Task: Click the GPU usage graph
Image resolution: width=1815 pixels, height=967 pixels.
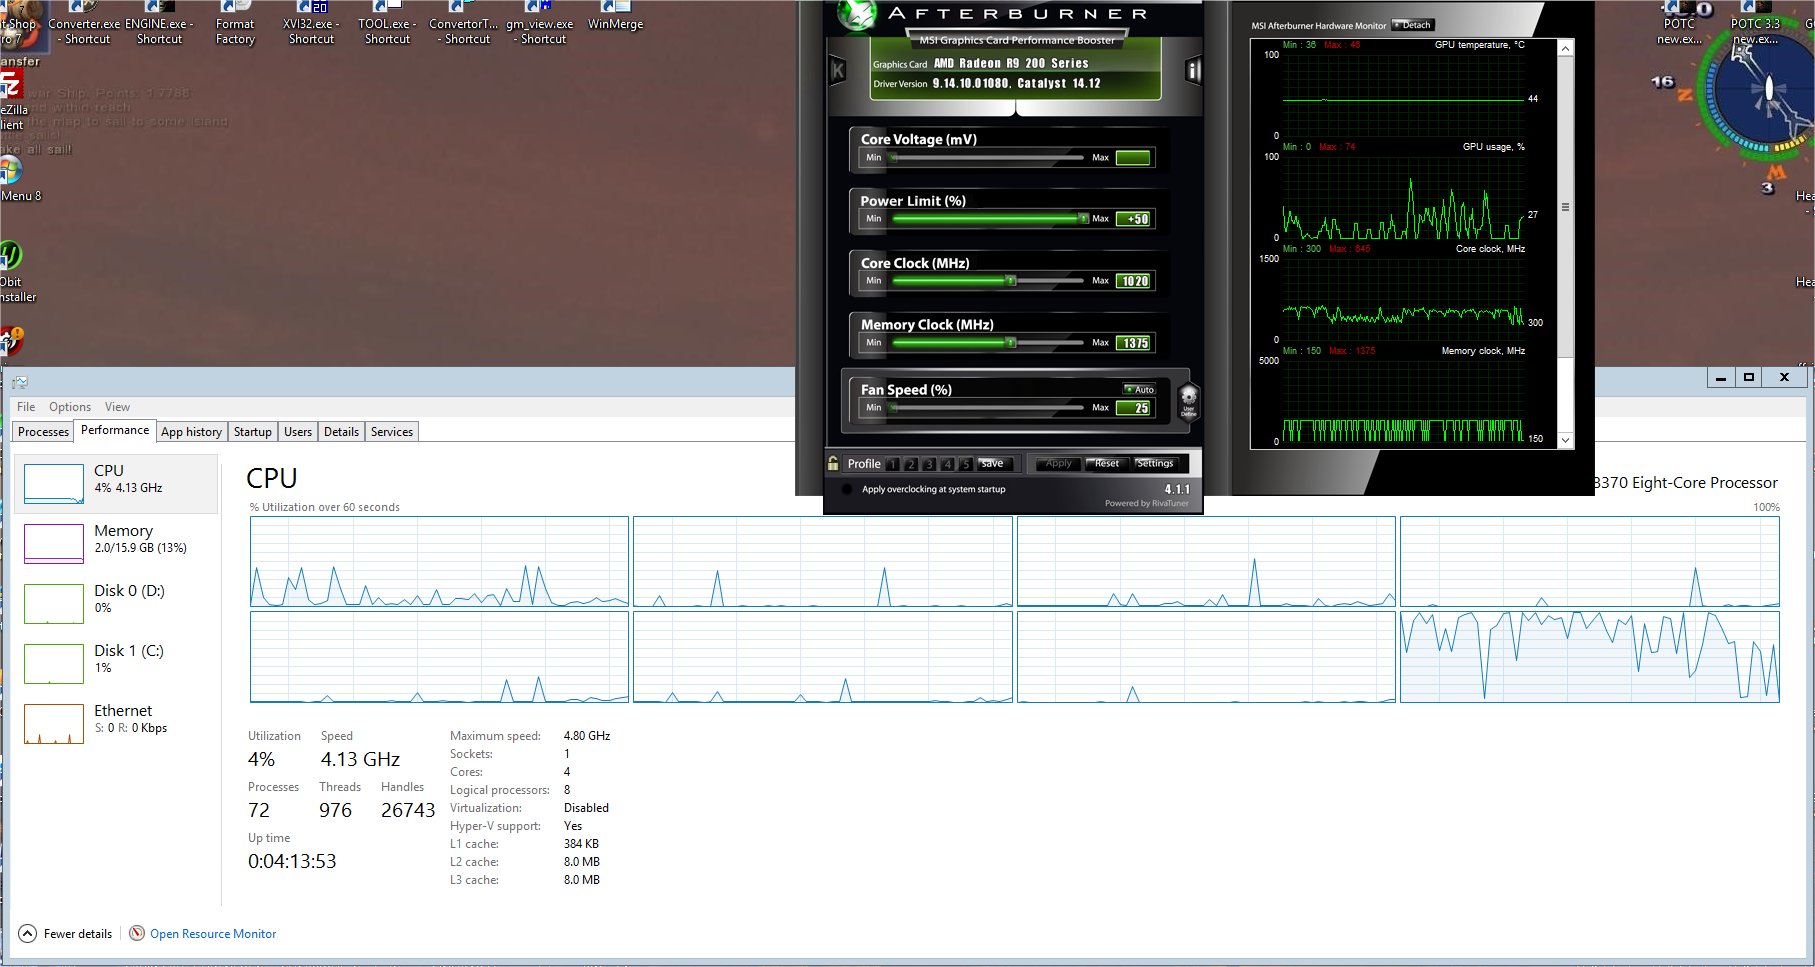Action: [1403, 196]
